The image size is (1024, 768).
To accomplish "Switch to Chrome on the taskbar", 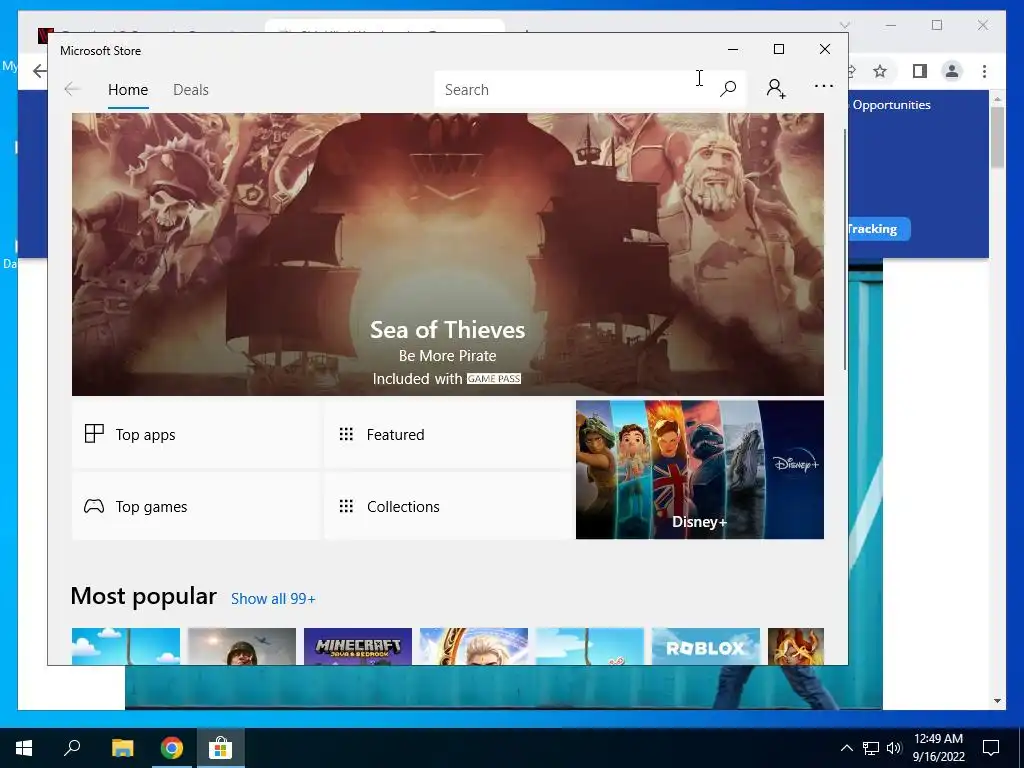I will coord(172,748).
